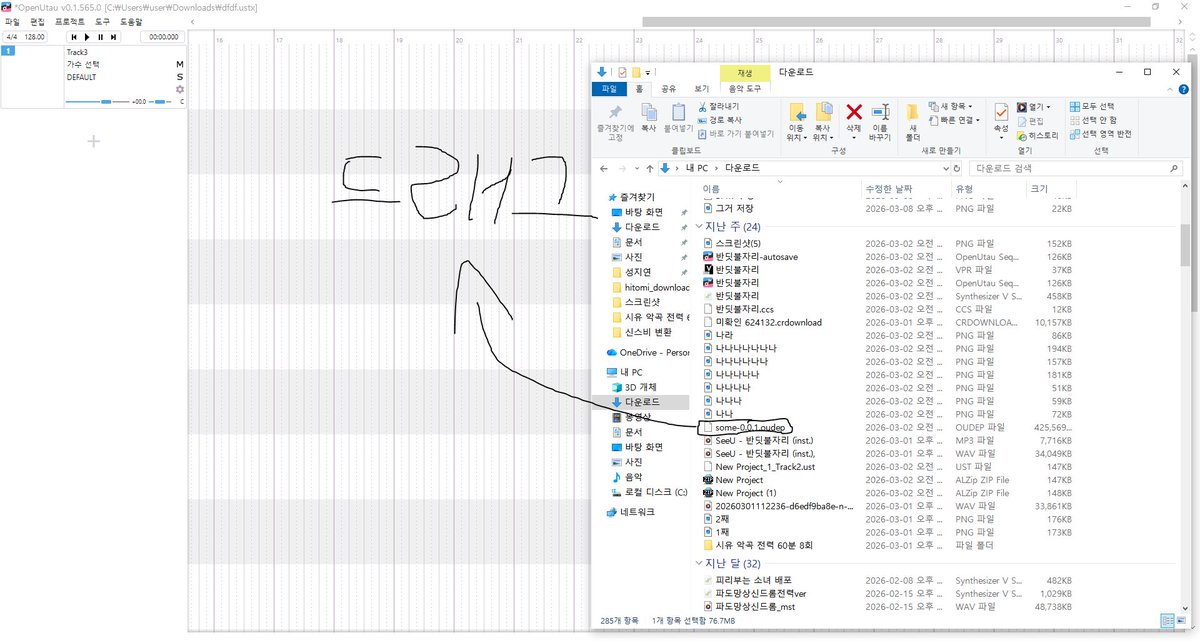Sort by 수정한 날짜 column header
Viewport: 1200px width, 643px height.
[889, 188]
